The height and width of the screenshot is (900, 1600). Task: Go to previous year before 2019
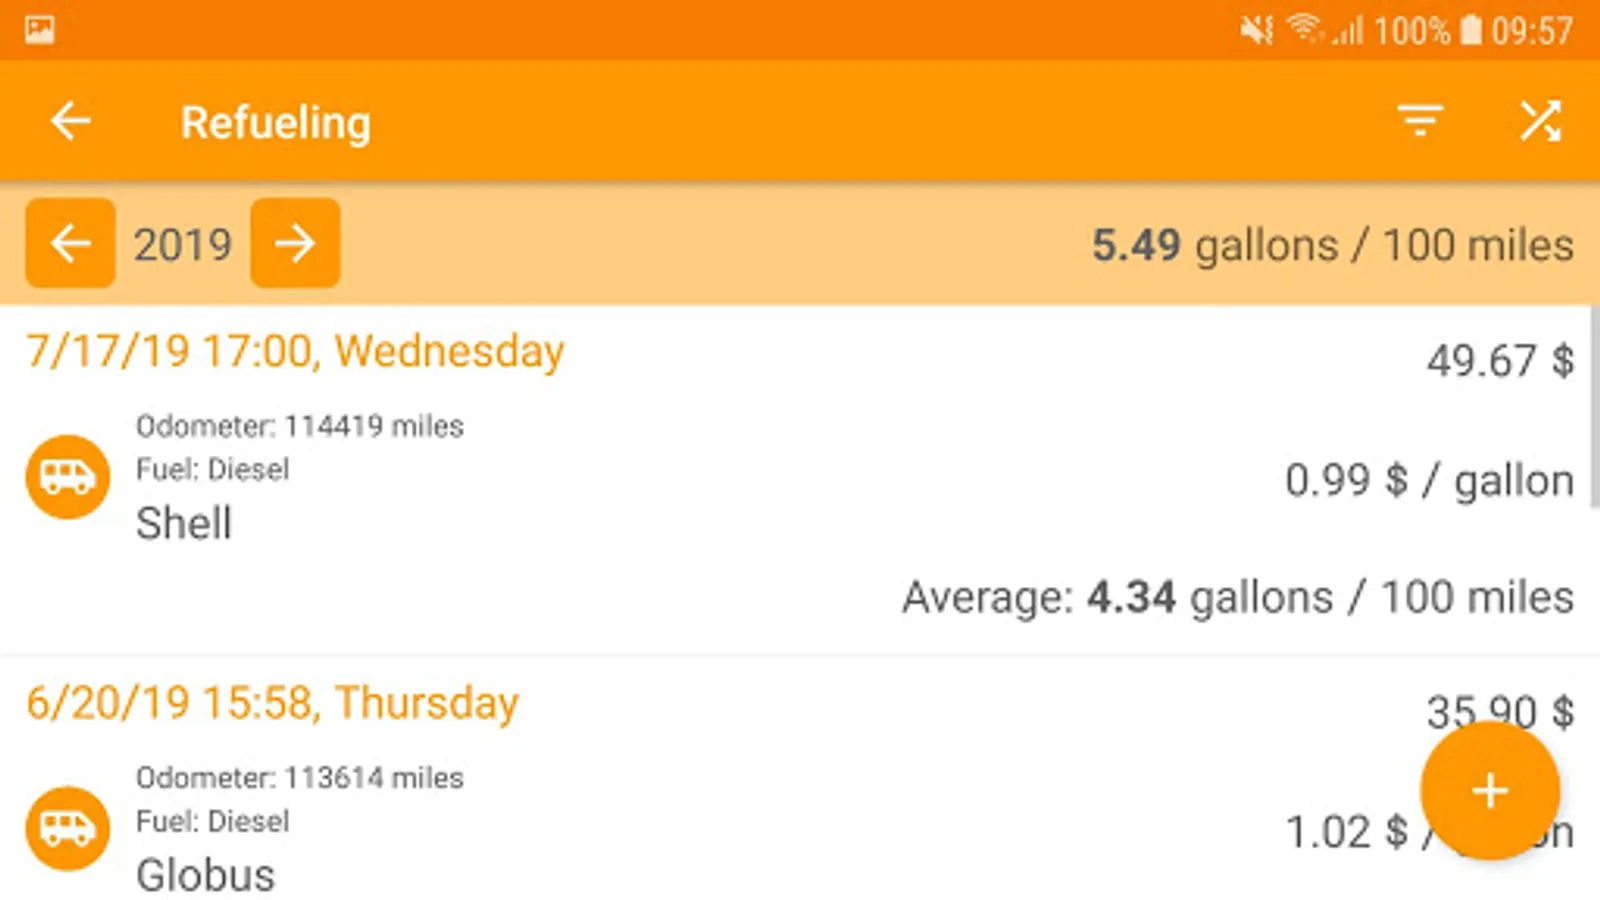click(x=70, y=243)
